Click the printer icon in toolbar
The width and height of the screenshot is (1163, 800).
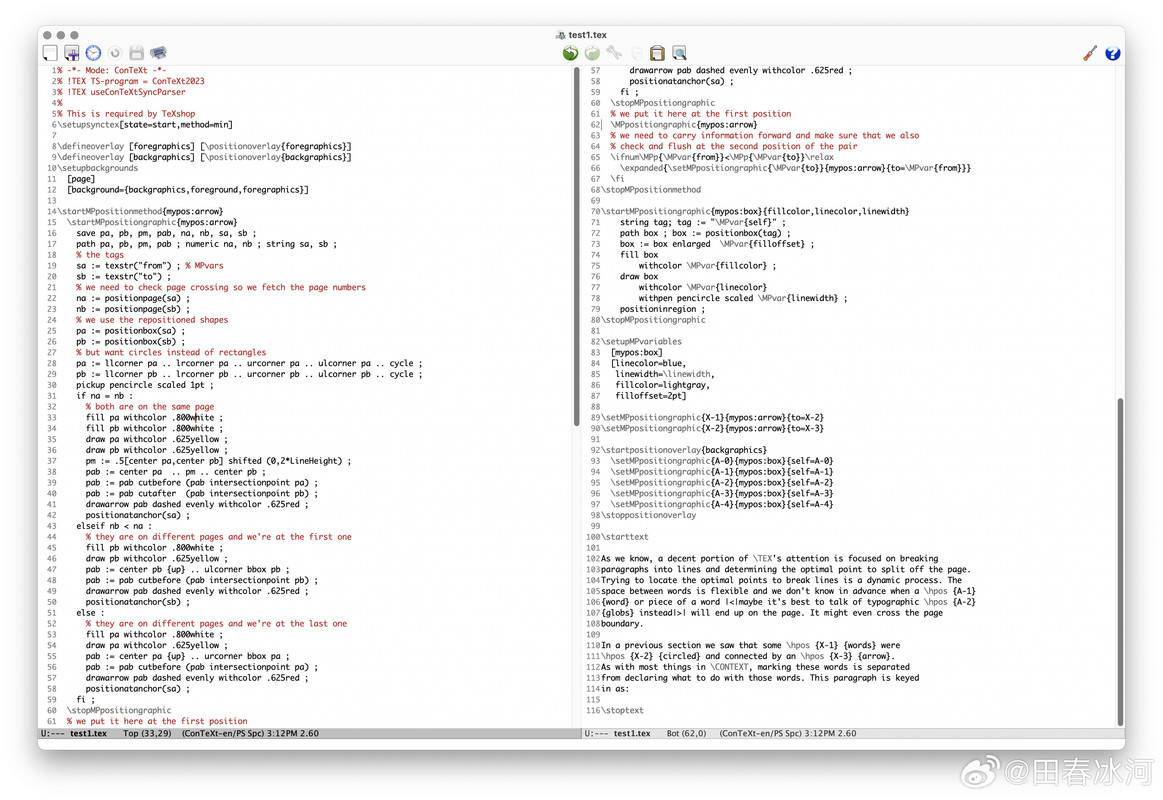[x=158, y=53]
